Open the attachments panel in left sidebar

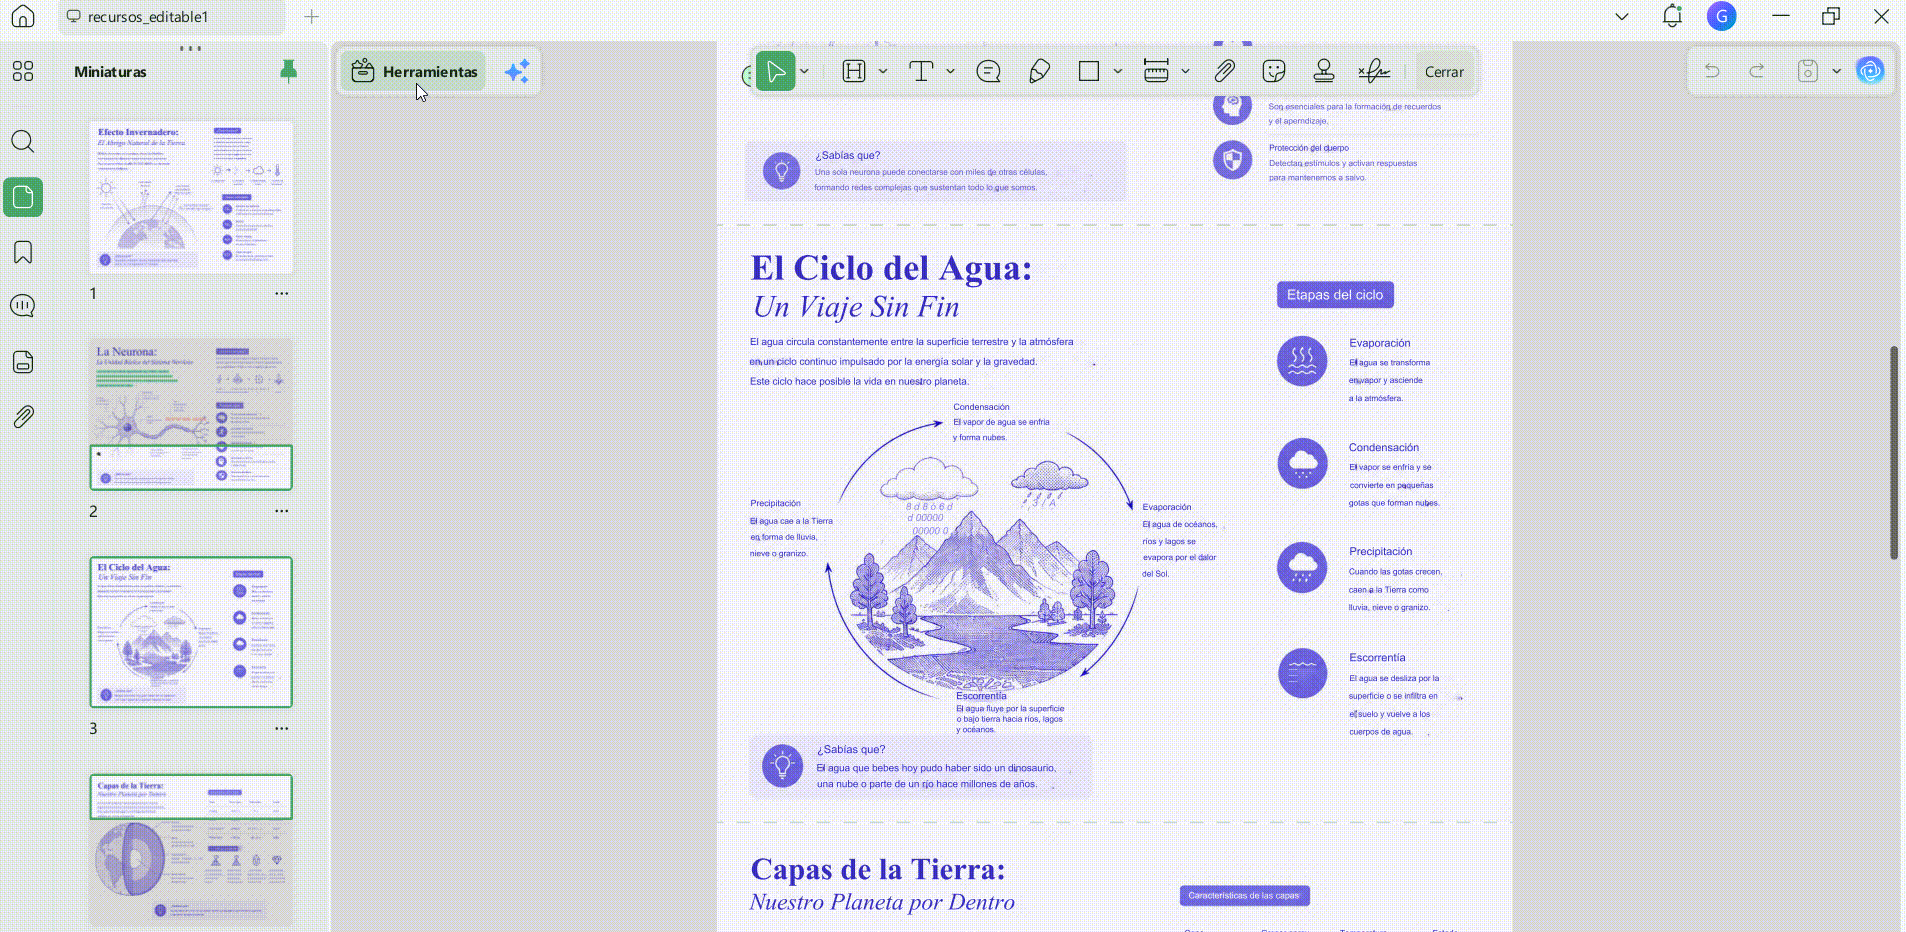click(x=23, y=416)
